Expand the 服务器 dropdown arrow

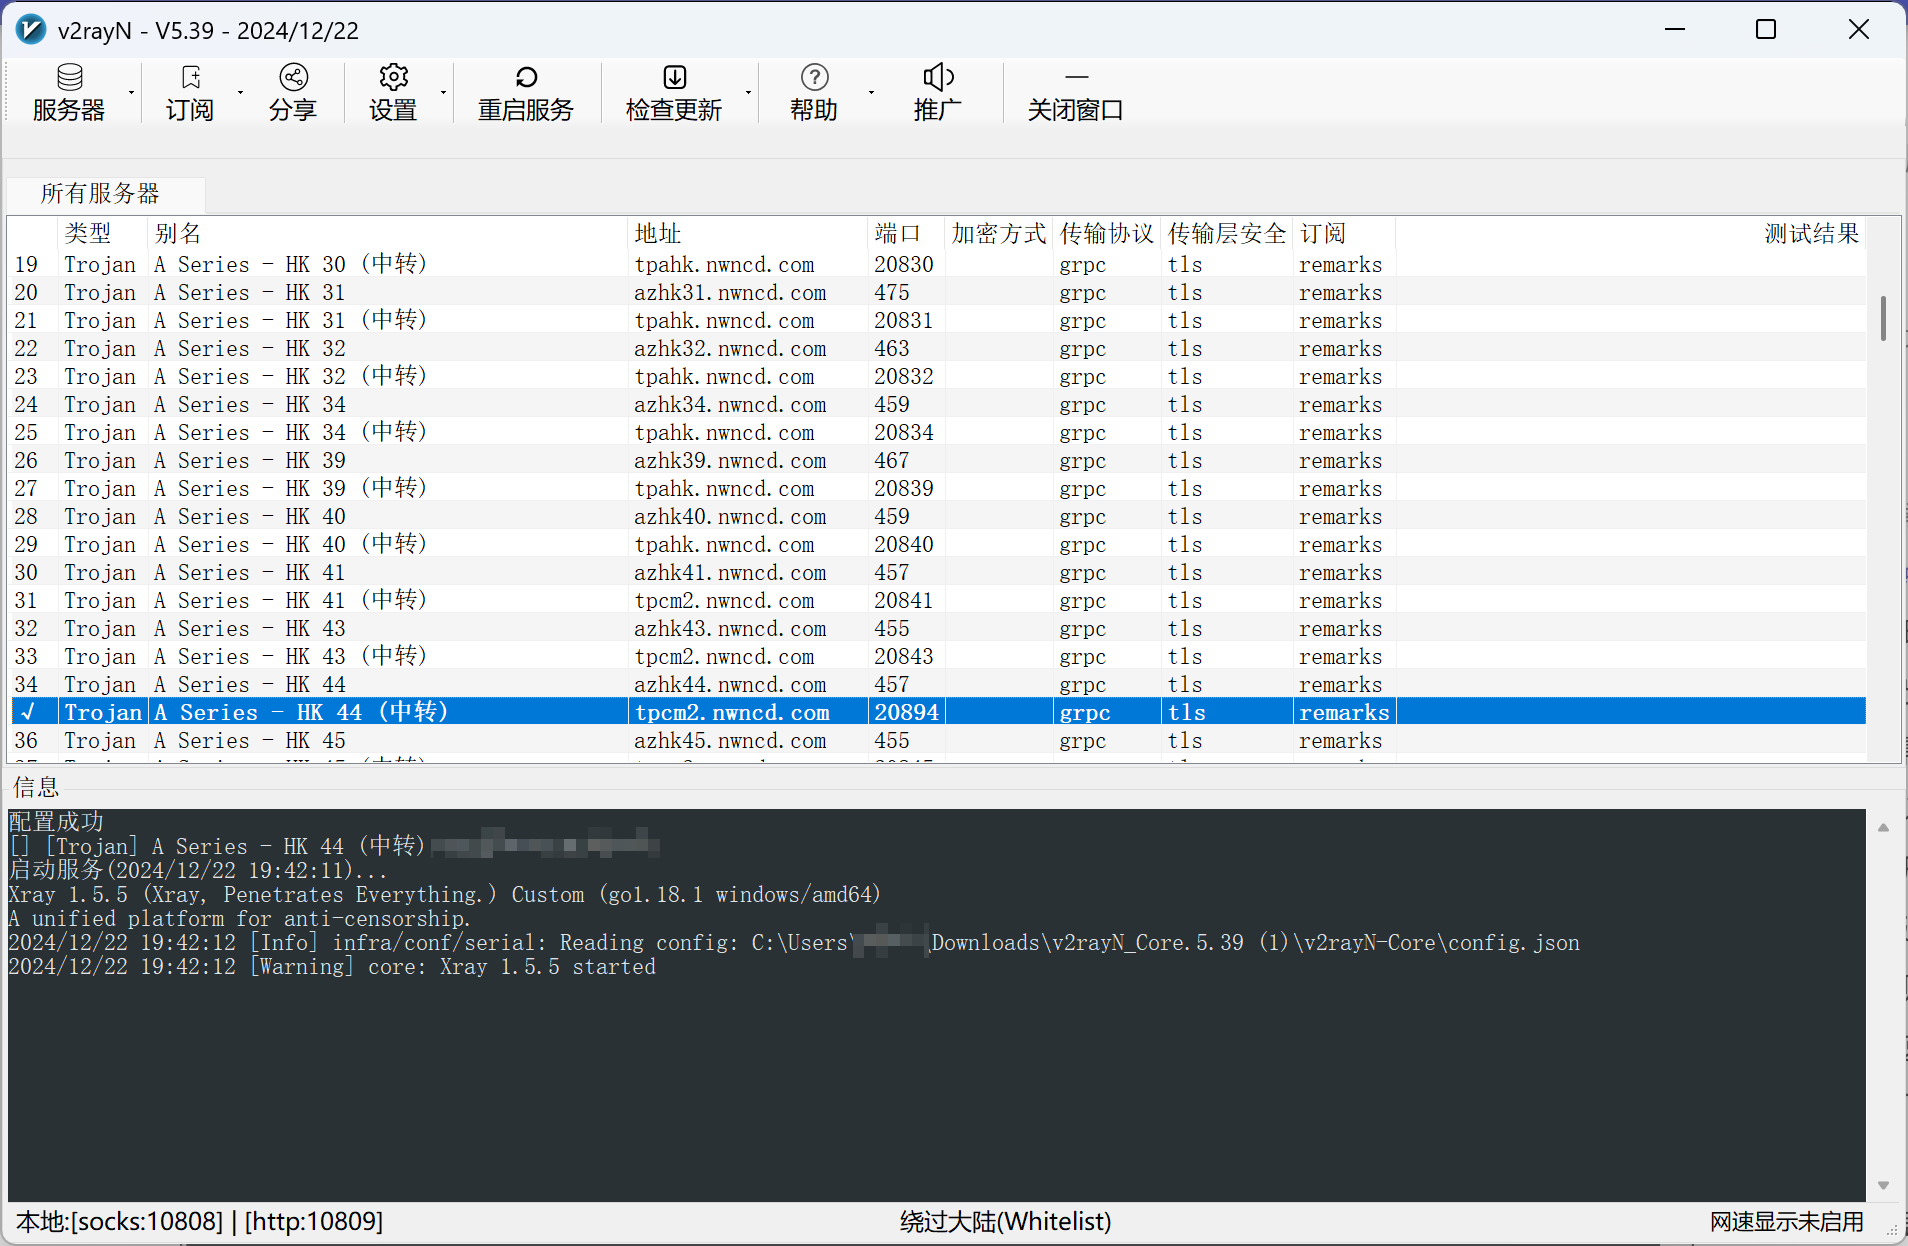(x=131, y=93)
